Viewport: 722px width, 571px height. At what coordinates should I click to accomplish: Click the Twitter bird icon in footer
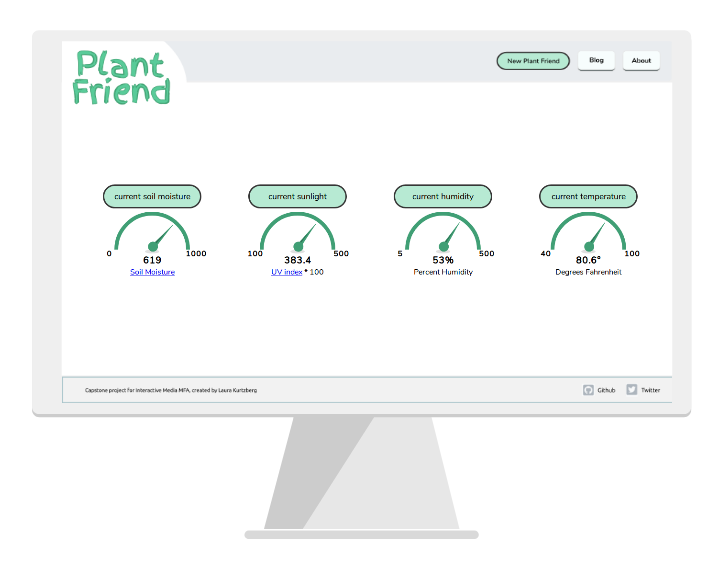632,390
